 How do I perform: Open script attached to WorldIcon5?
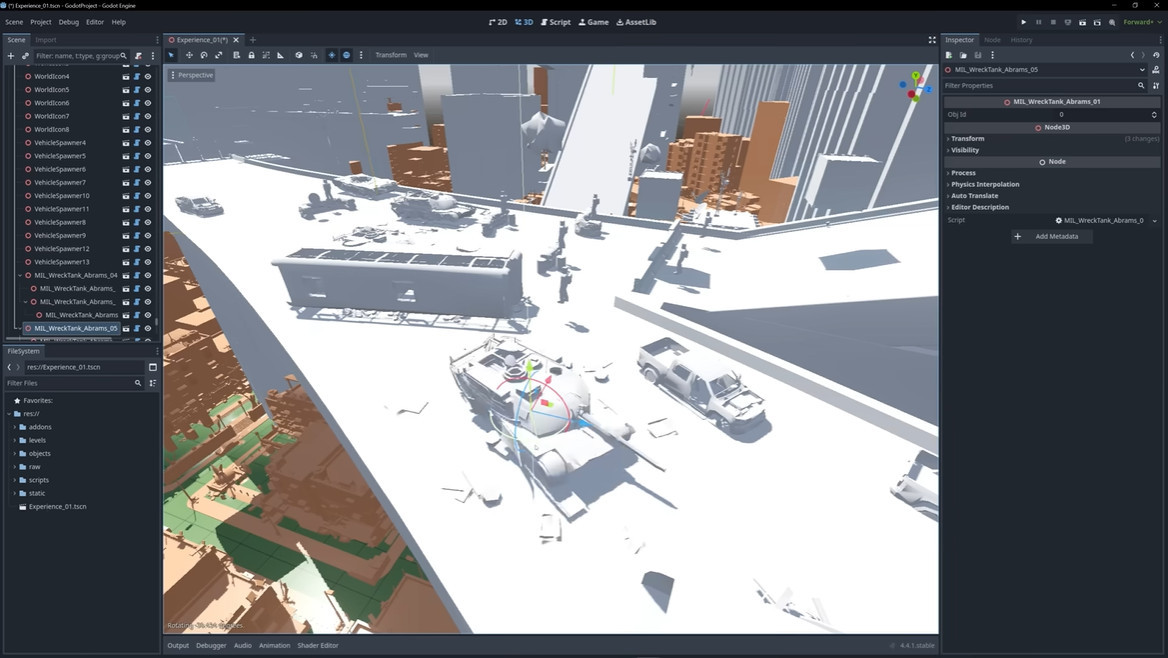click(137, 90)
